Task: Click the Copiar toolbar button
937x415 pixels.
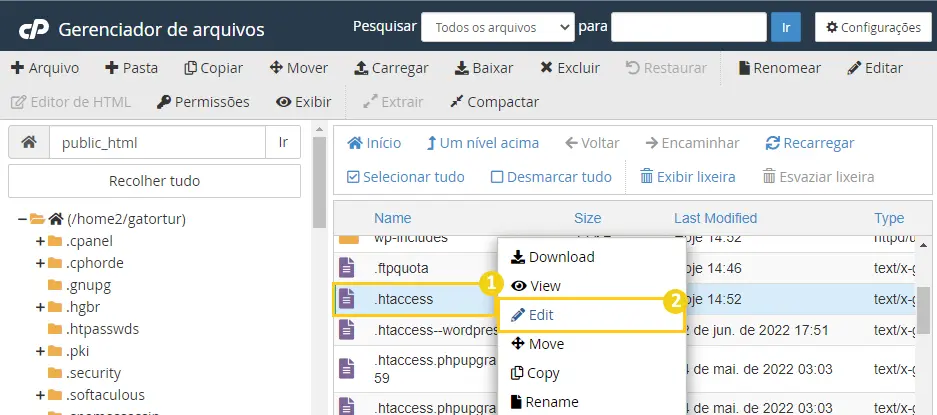Action: 213,68
